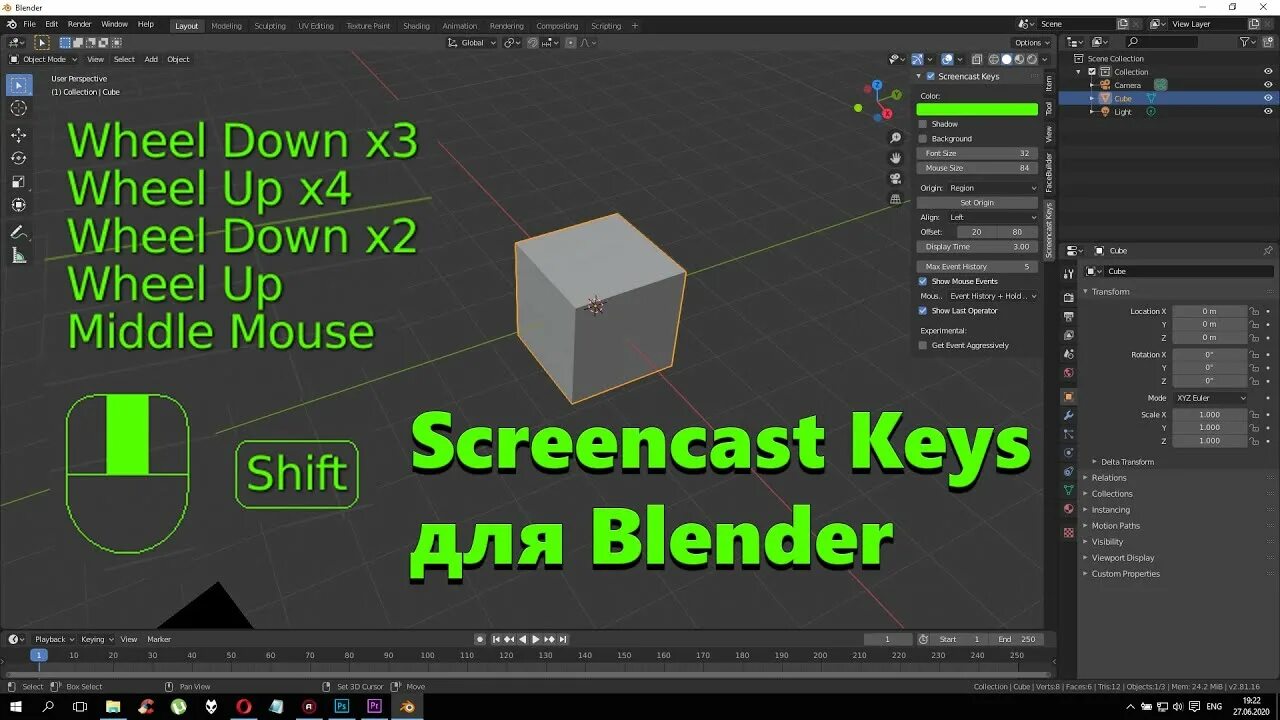Screen dimensions: 1280x720
Task: Pin the Properties editor context
Action: pyautogui.click(x=1267, y=250)
